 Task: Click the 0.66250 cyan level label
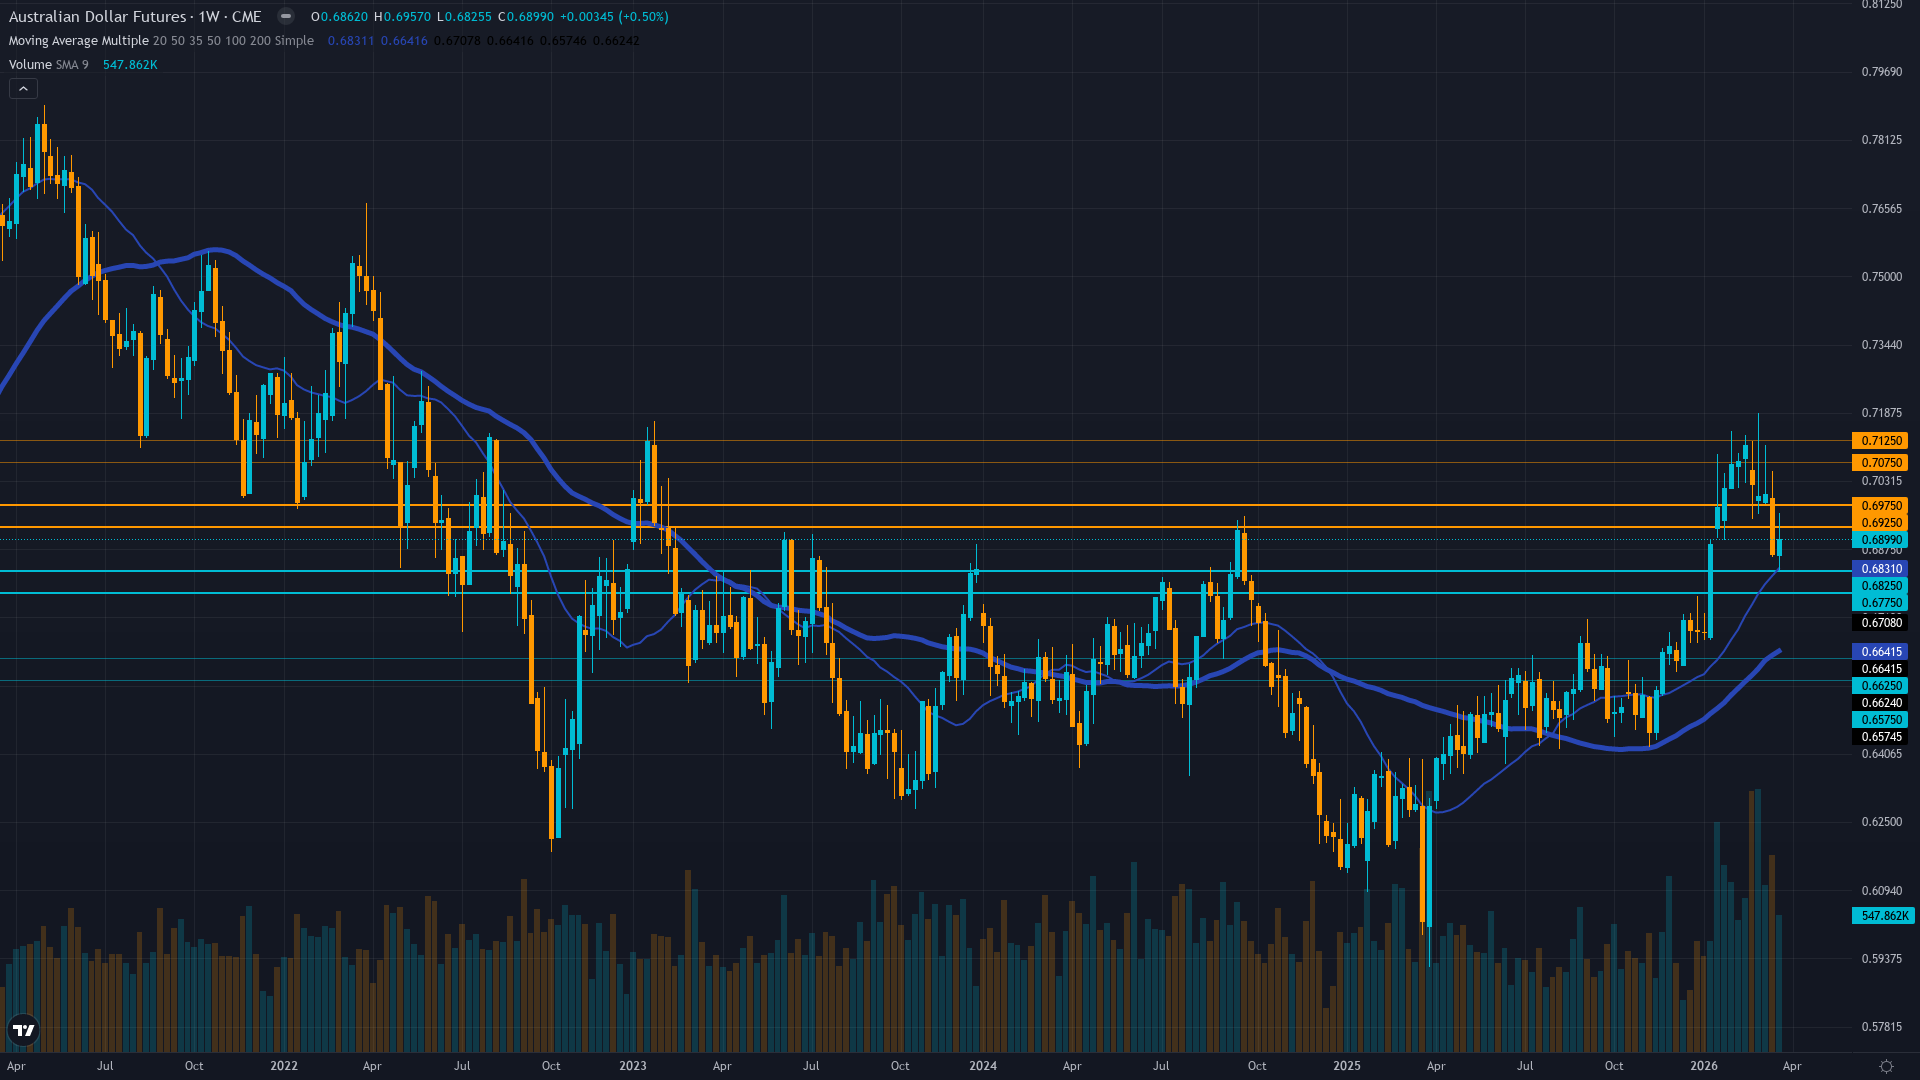tap(1884, 685)
